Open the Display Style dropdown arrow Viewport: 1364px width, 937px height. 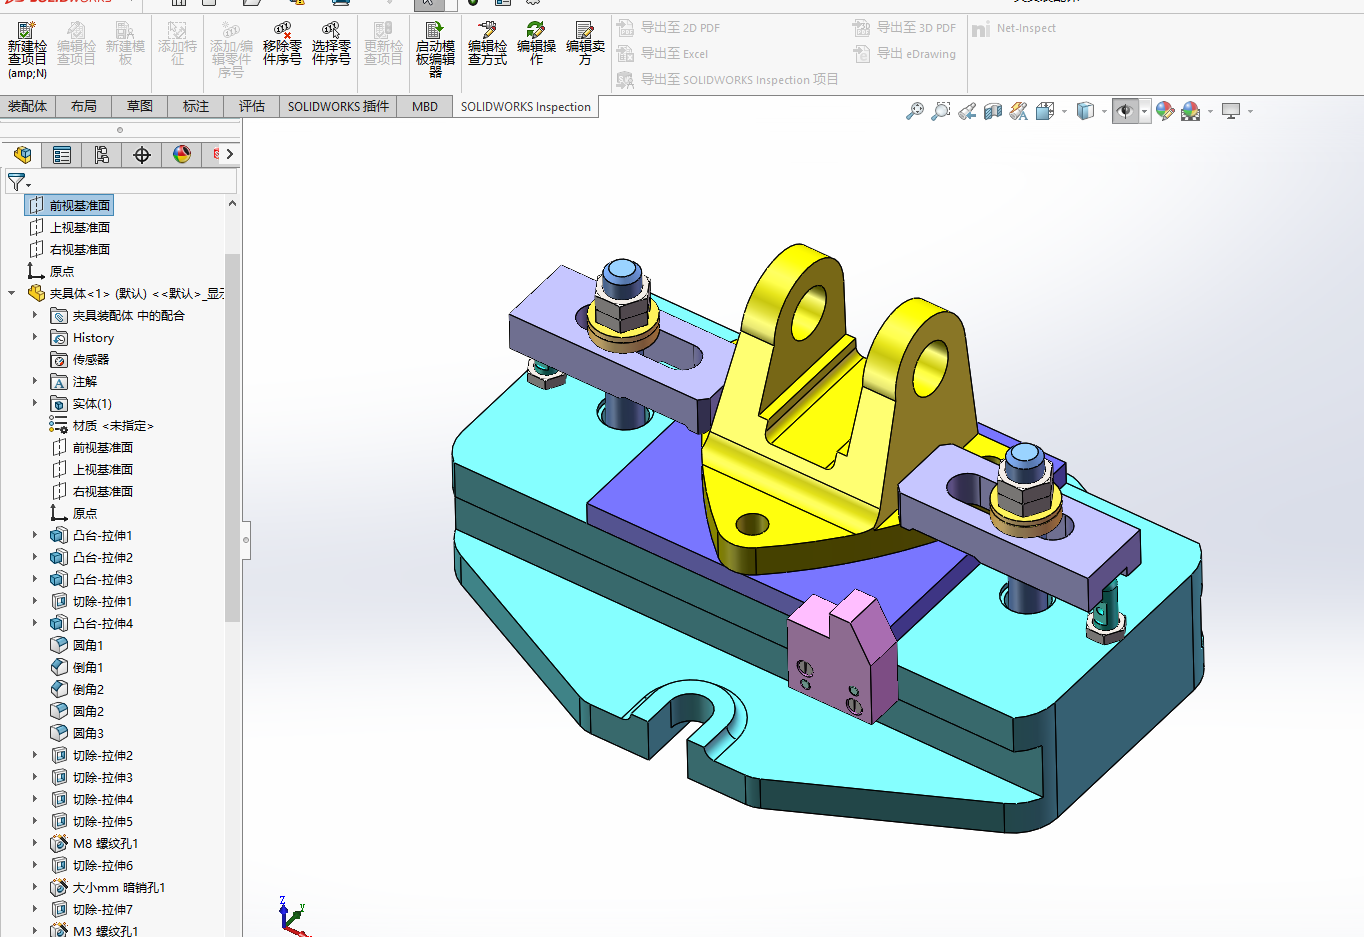[x=1104, y=111]
